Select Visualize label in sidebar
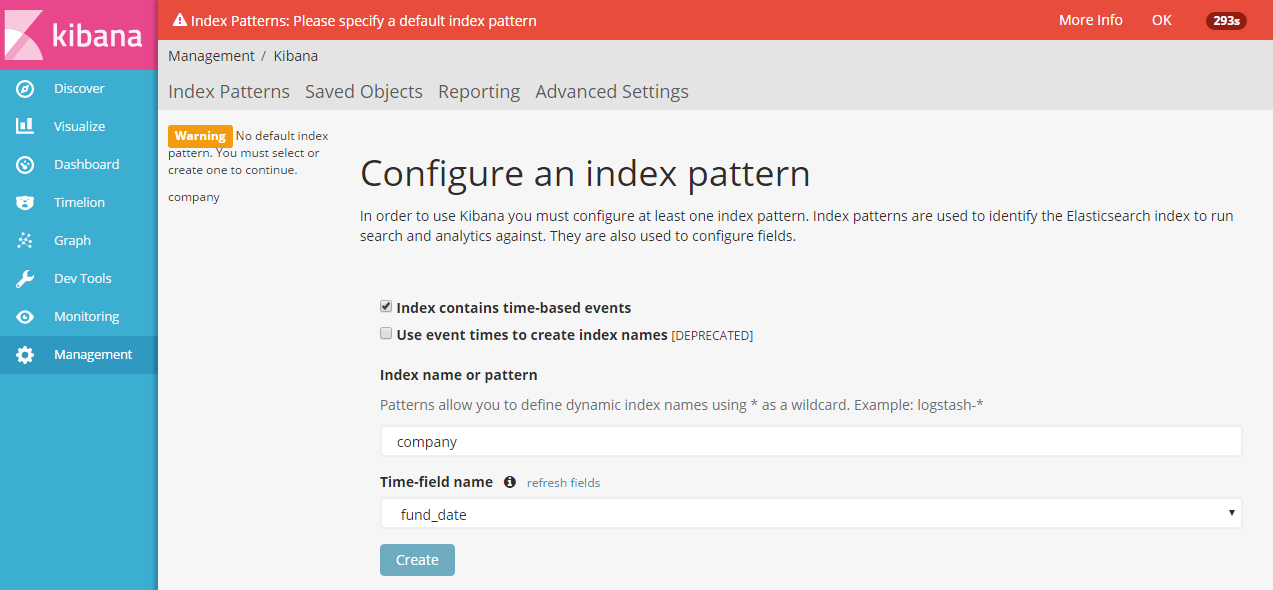The width and height of the screenshot is (1273, 590). point(79,127)
